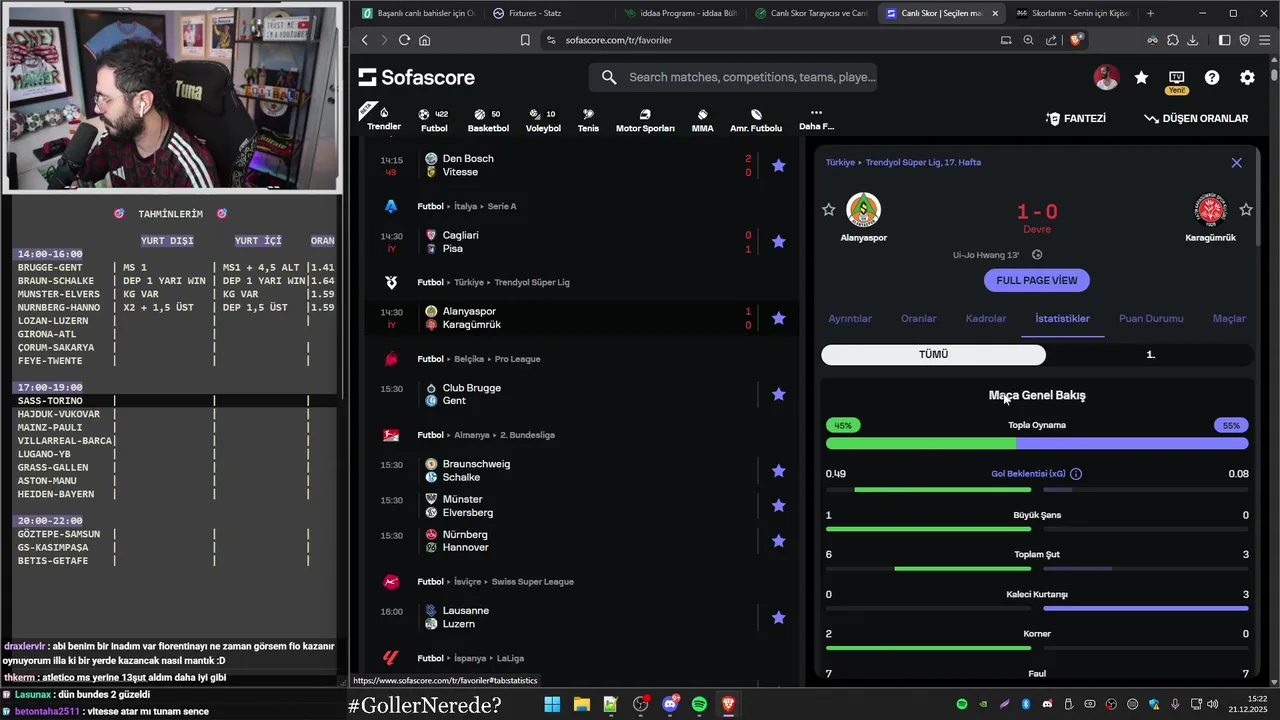Toggle favorite star beside Alanyaspor team crest
Viewport: 1280px width, 720px height.
pos(828,209)
